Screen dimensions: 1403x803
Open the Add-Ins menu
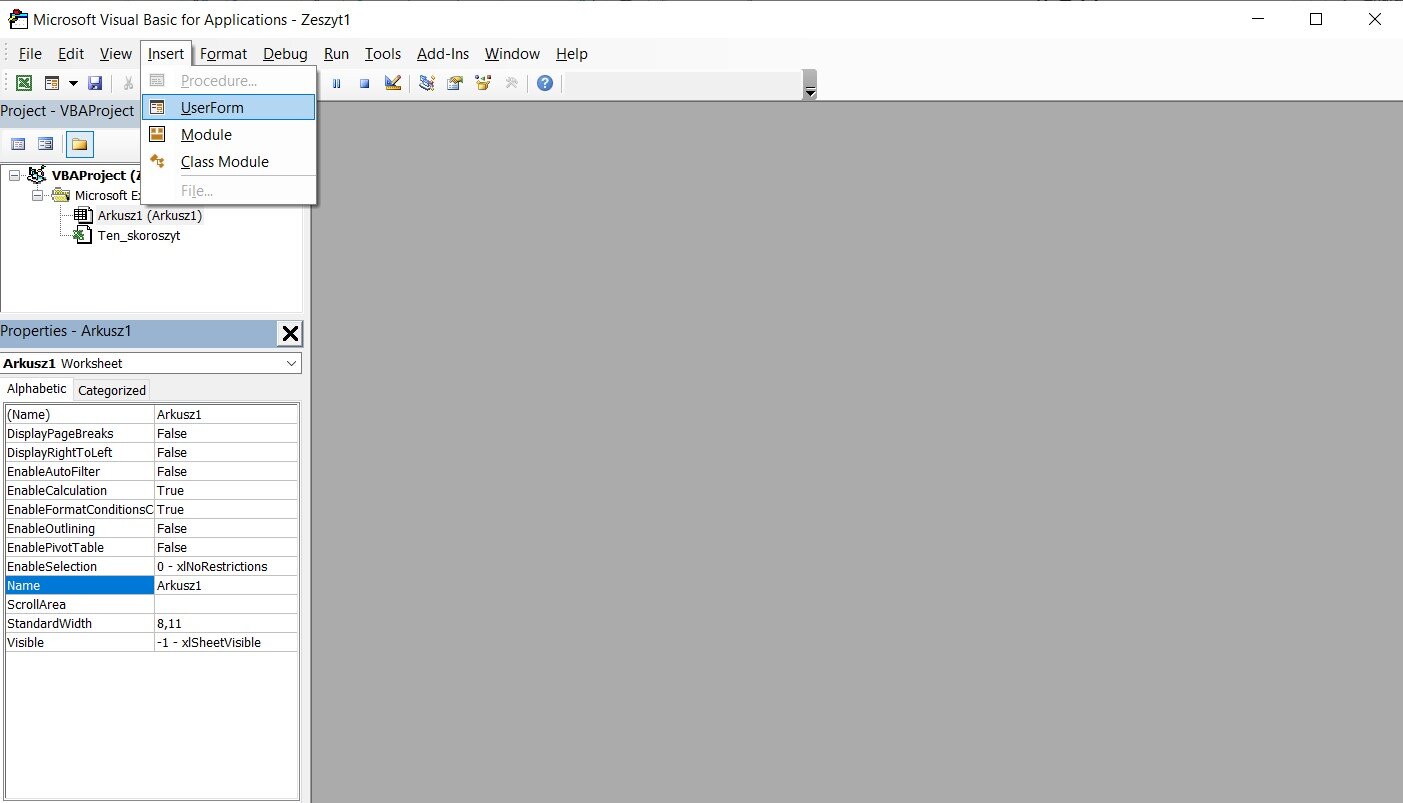point(443,54)
